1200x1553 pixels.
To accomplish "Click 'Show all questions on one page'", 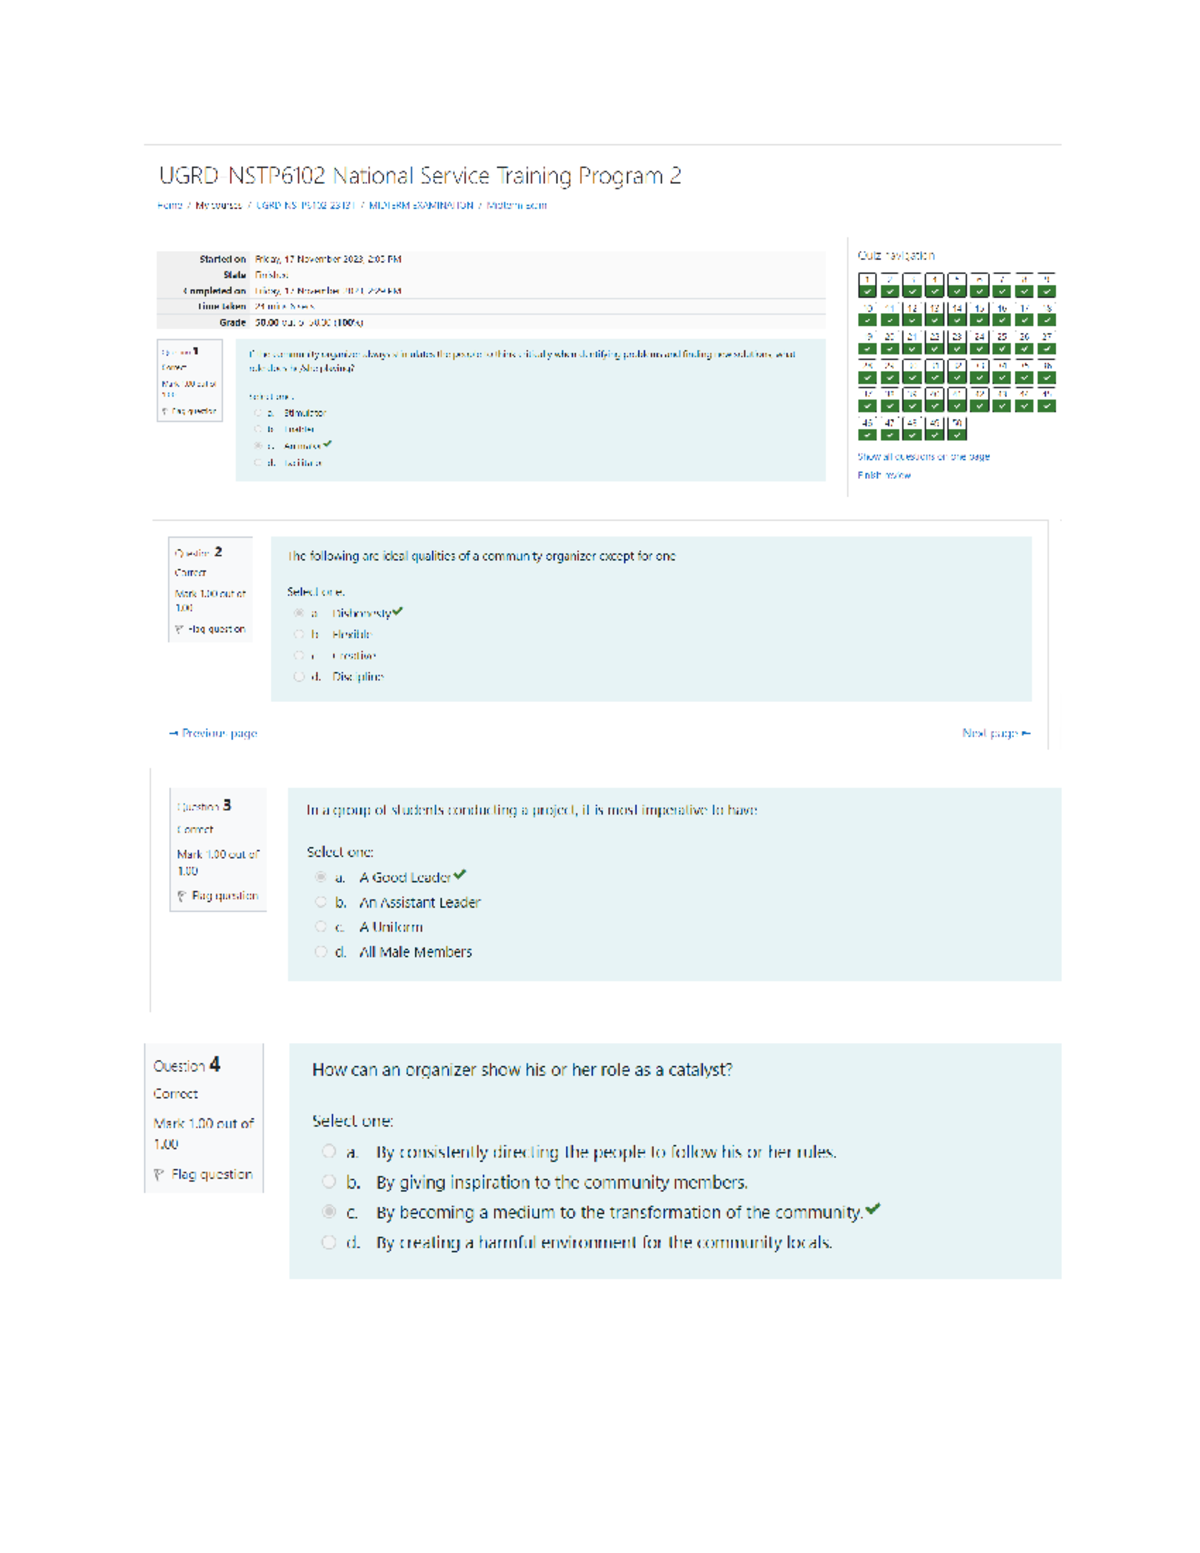I will click(923, 457).
